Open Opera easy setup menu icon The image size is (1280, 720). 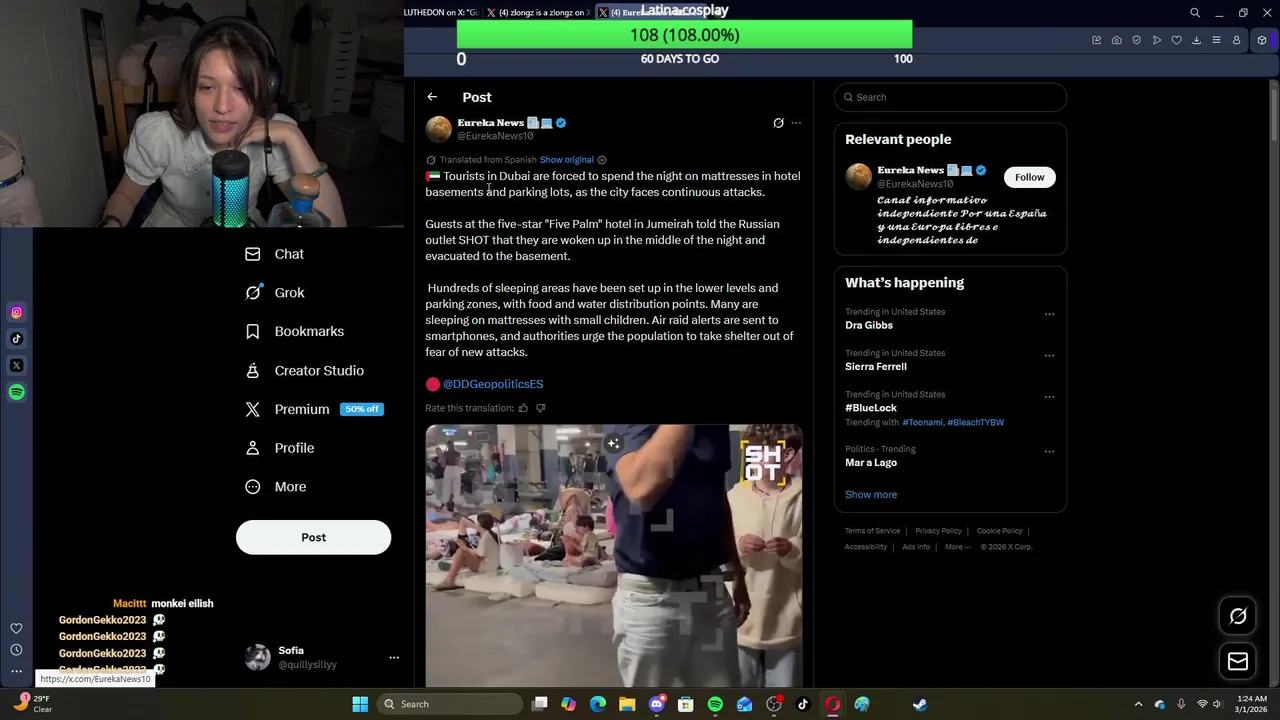(1216, 40)
